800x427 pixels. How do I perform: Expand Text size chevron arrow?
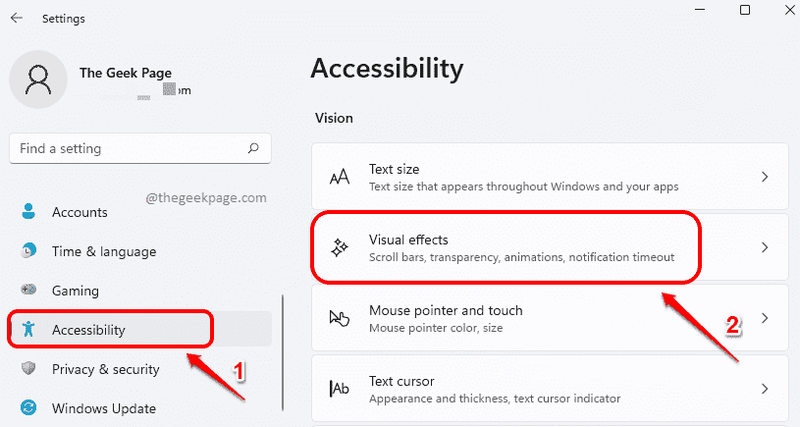pyautogui.click(x=764, y=177)
